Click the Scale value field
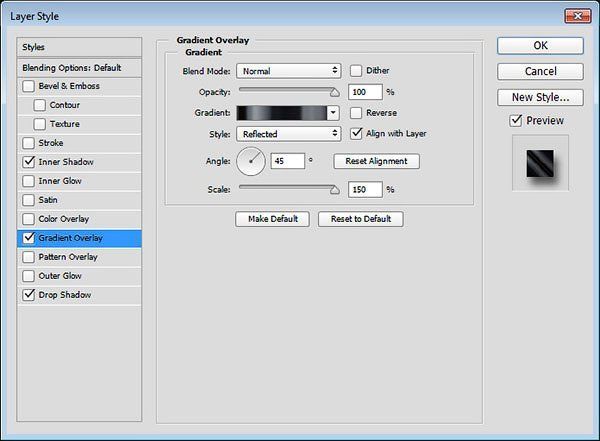This screenshot has width=600, height=441. click(x=365, y=189)
